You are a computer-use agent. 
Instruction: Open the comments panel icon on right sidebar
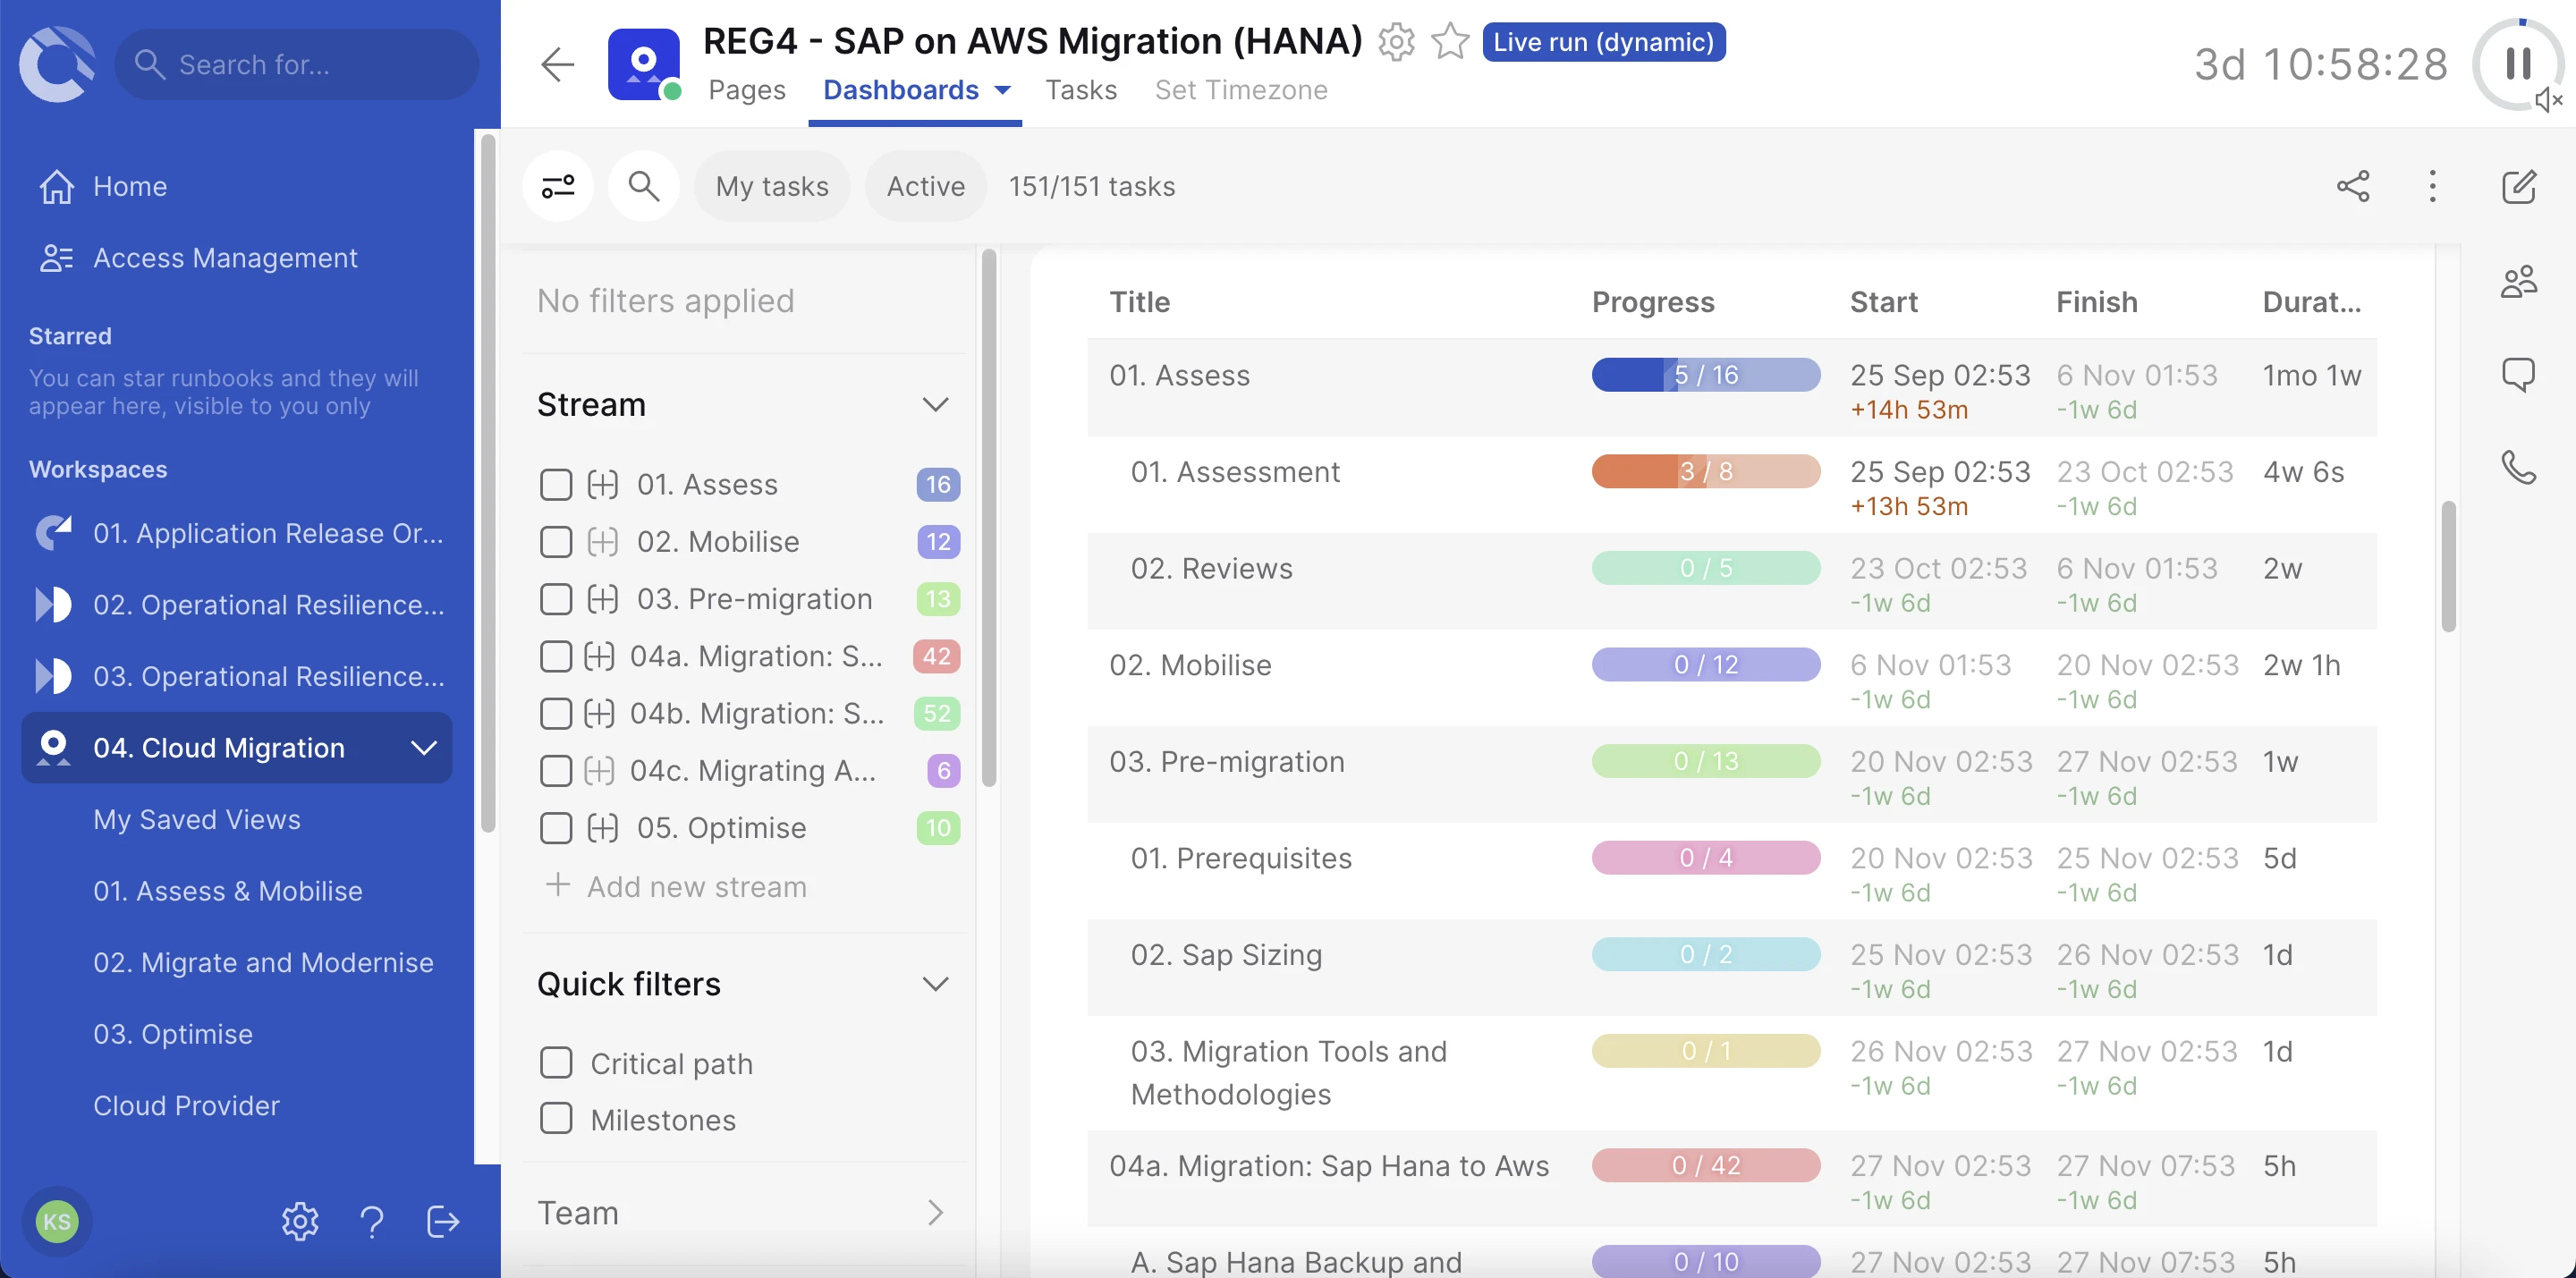(x=2519, y=373)
